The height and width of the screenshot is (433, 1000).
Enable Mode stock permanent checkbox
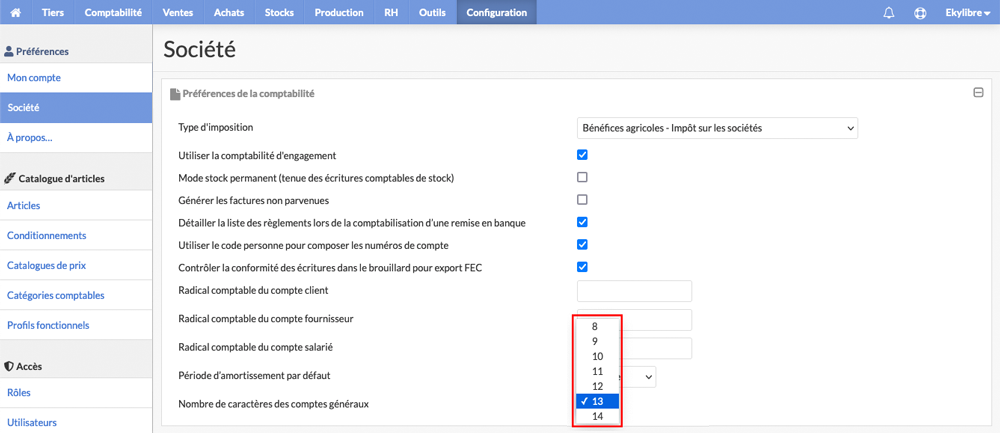[x=582, y=177]
